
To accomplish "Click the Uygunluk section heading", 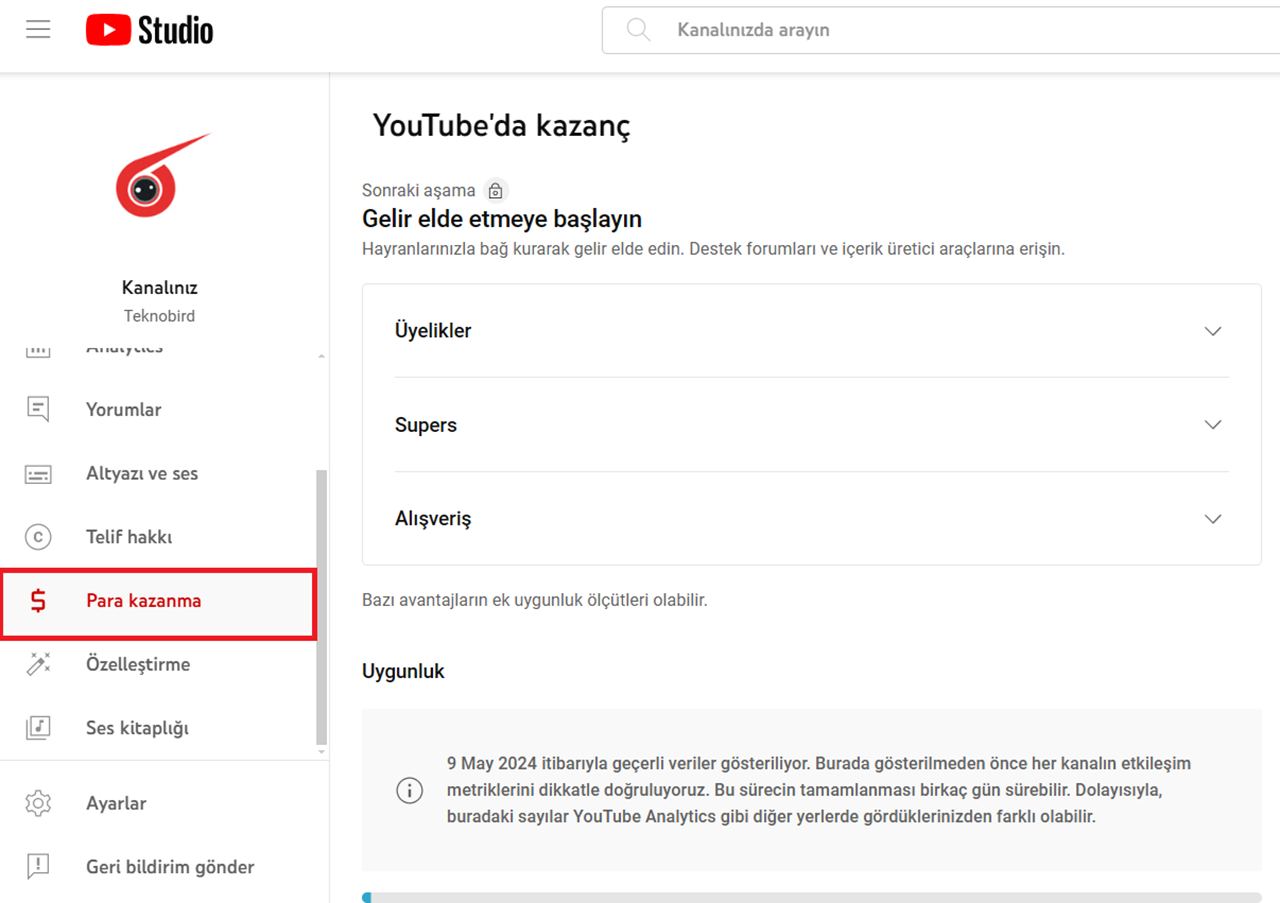I will (403, 671).
